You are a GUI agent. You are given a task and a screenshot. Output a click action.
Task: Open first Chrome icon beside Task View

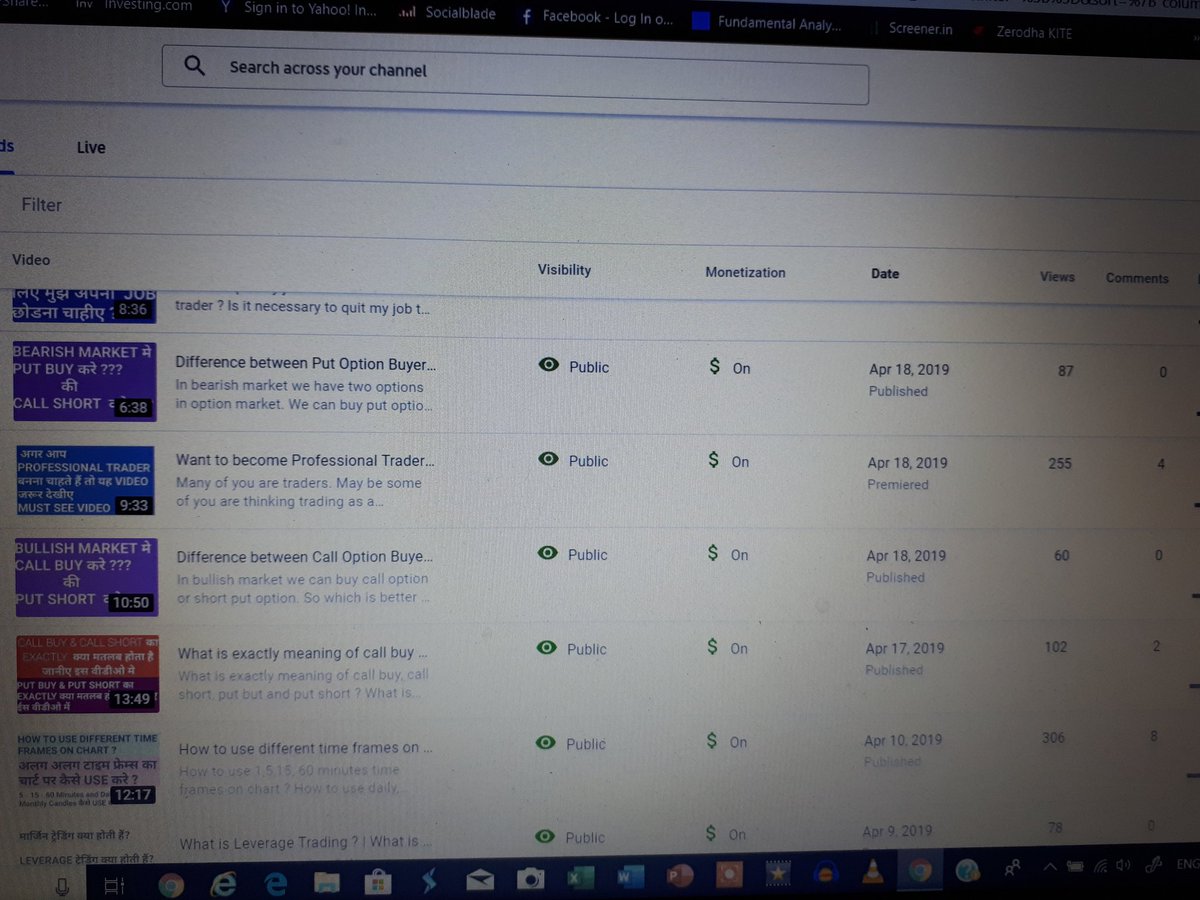pos(171,885)
